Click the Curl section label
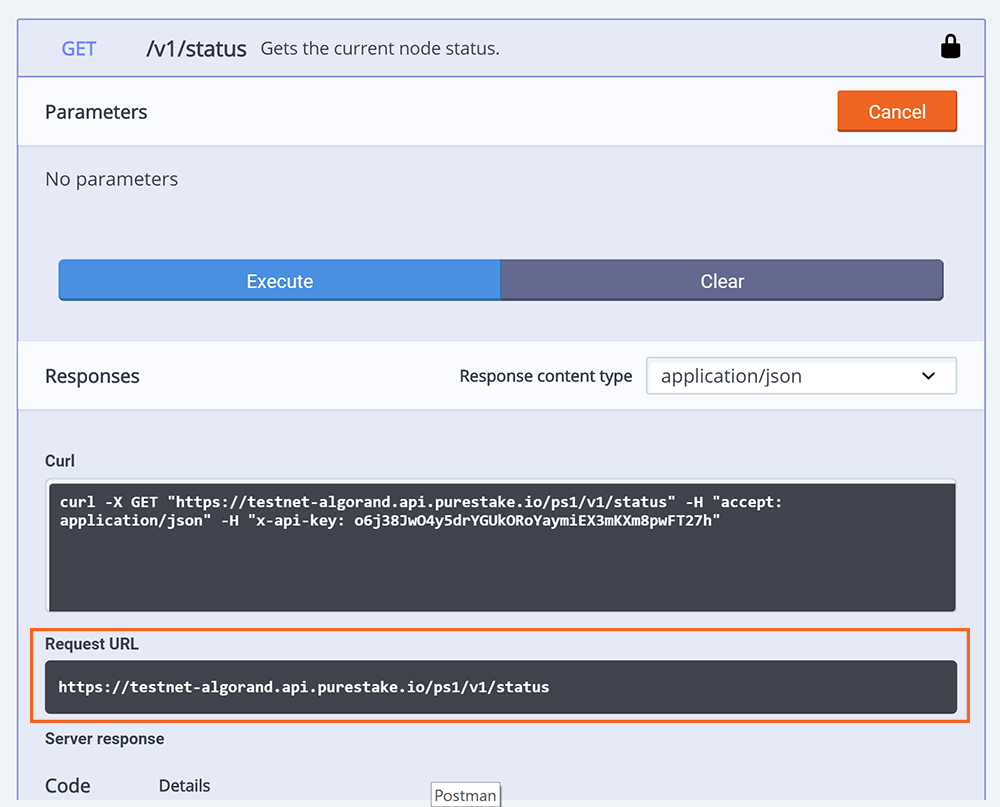This screenshot has width=1000, height=807. click(x=59, y=461)
